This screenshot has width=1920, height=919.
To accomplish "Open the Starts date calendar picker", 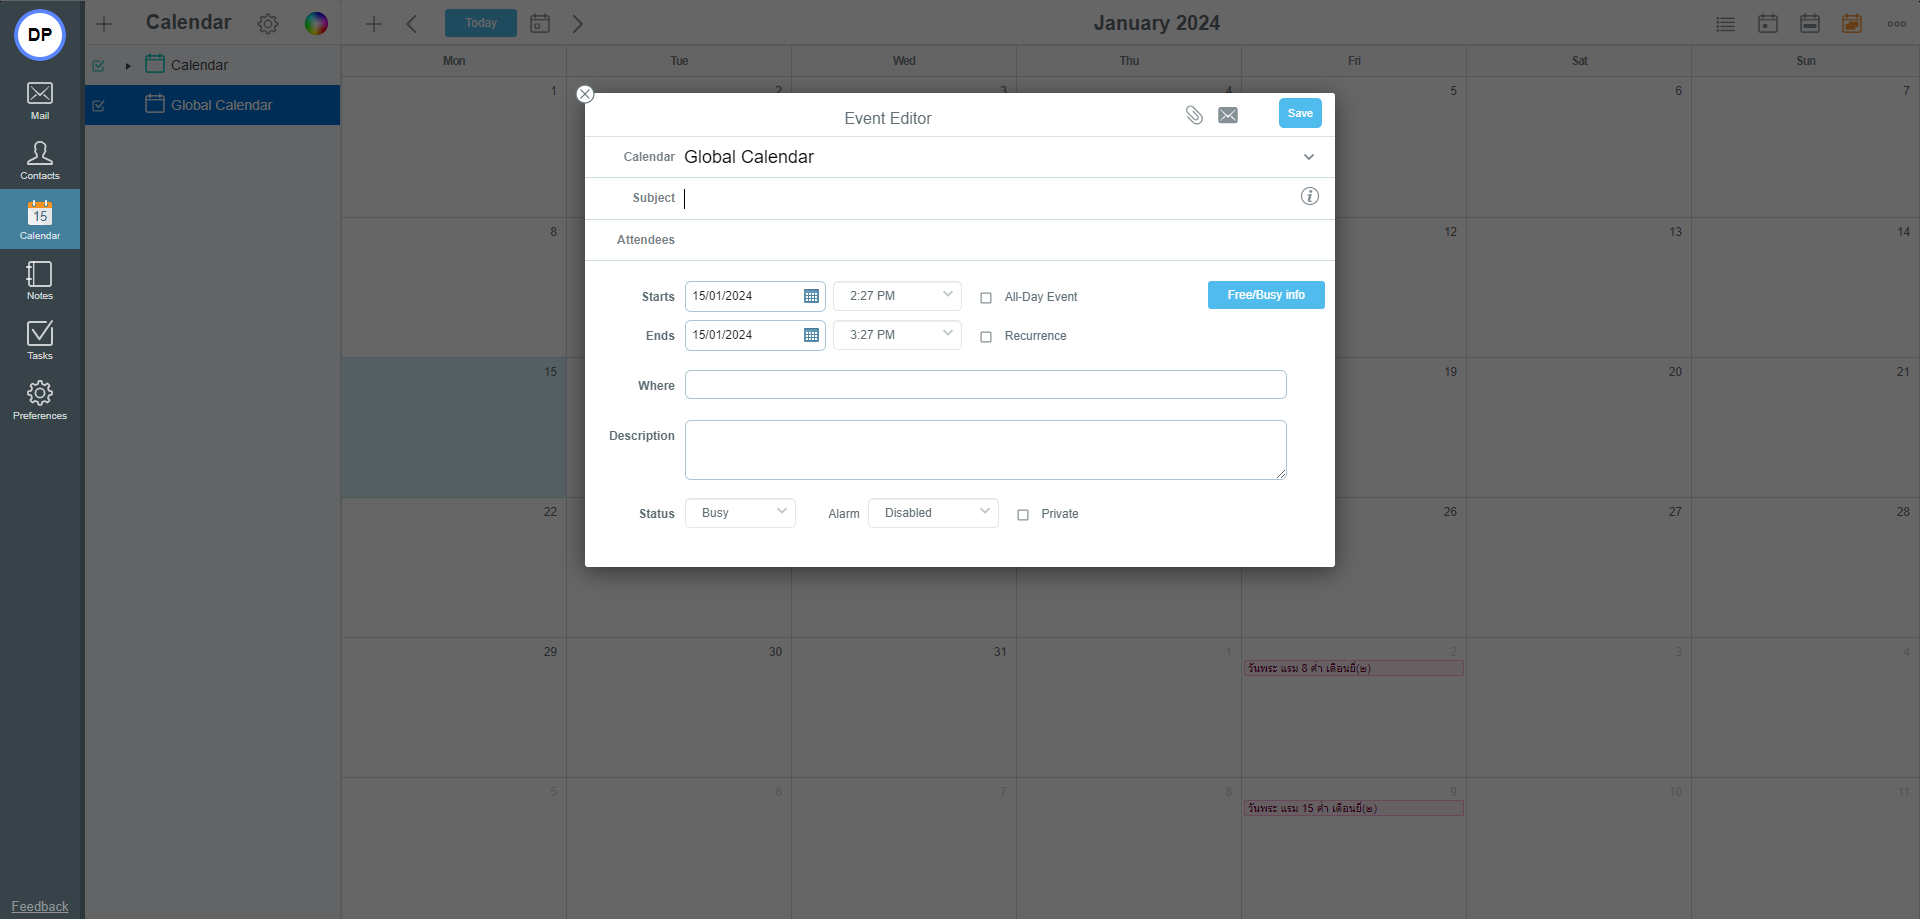I will tap(811, 296).
